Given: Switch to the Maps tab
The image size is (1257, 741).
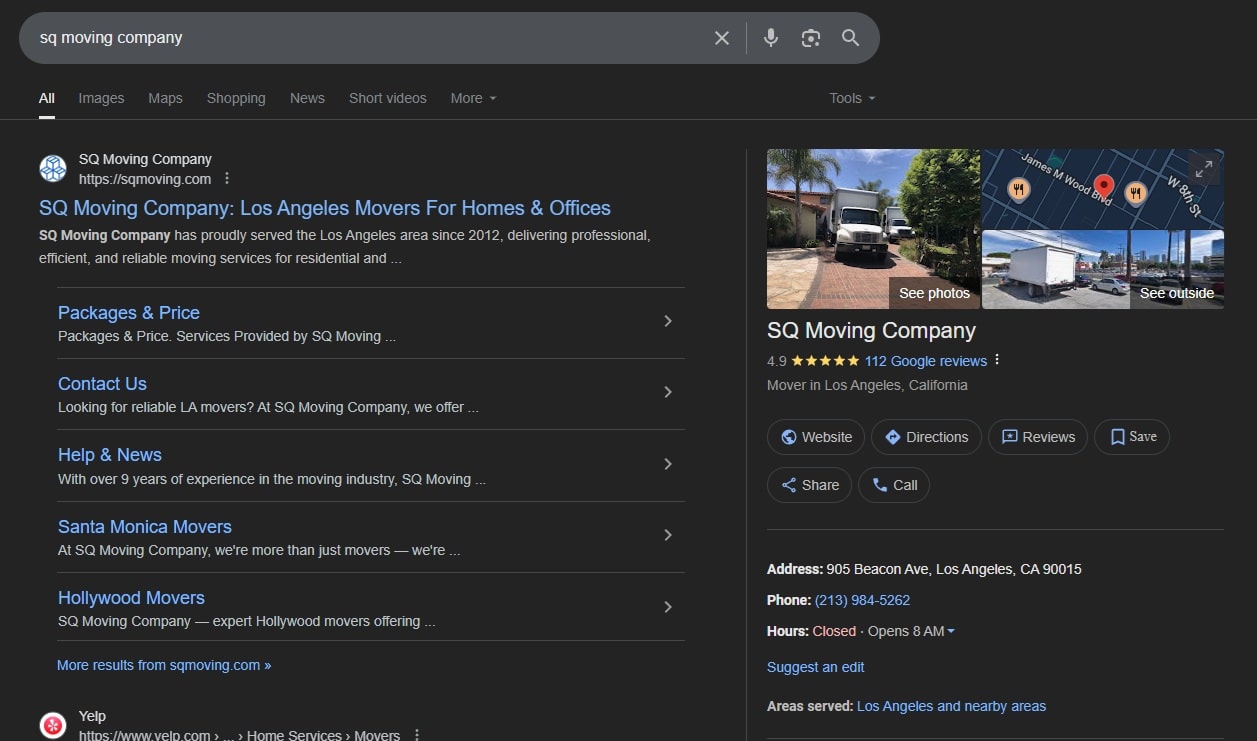Looking at the screenshot, I should pos(165,98).
